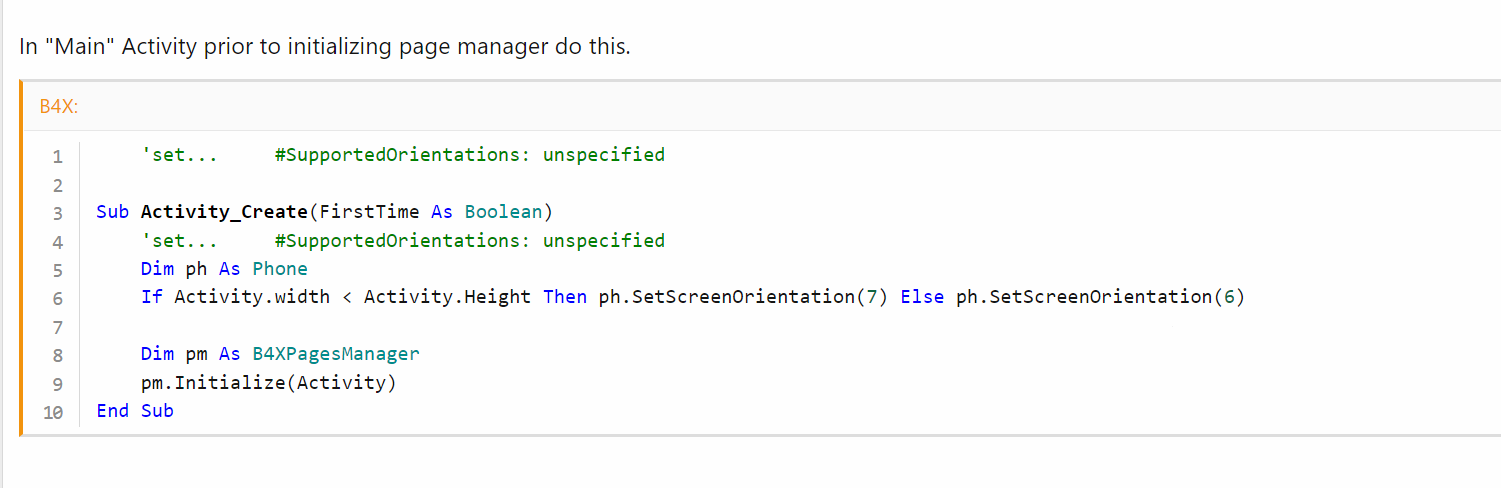This screenshot has width=1501, height=488.
Task: Click the Activity_Create sub name
Action: (x=224, y=212)
